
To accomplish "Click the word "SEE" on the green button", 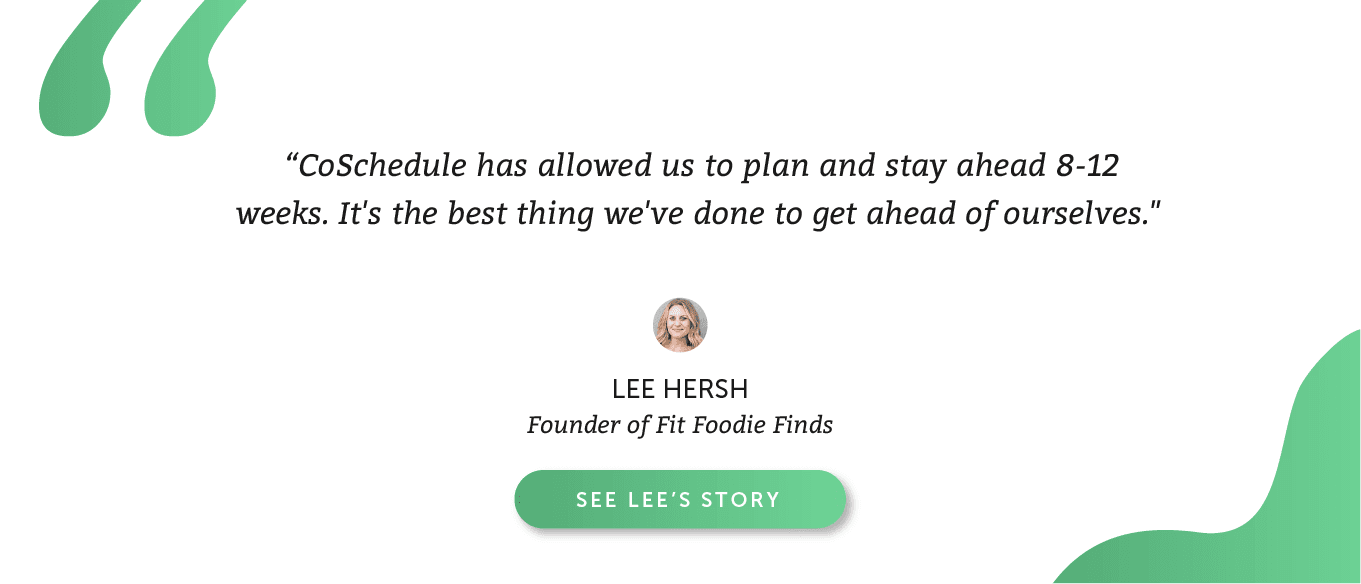I will coord(596,500).
